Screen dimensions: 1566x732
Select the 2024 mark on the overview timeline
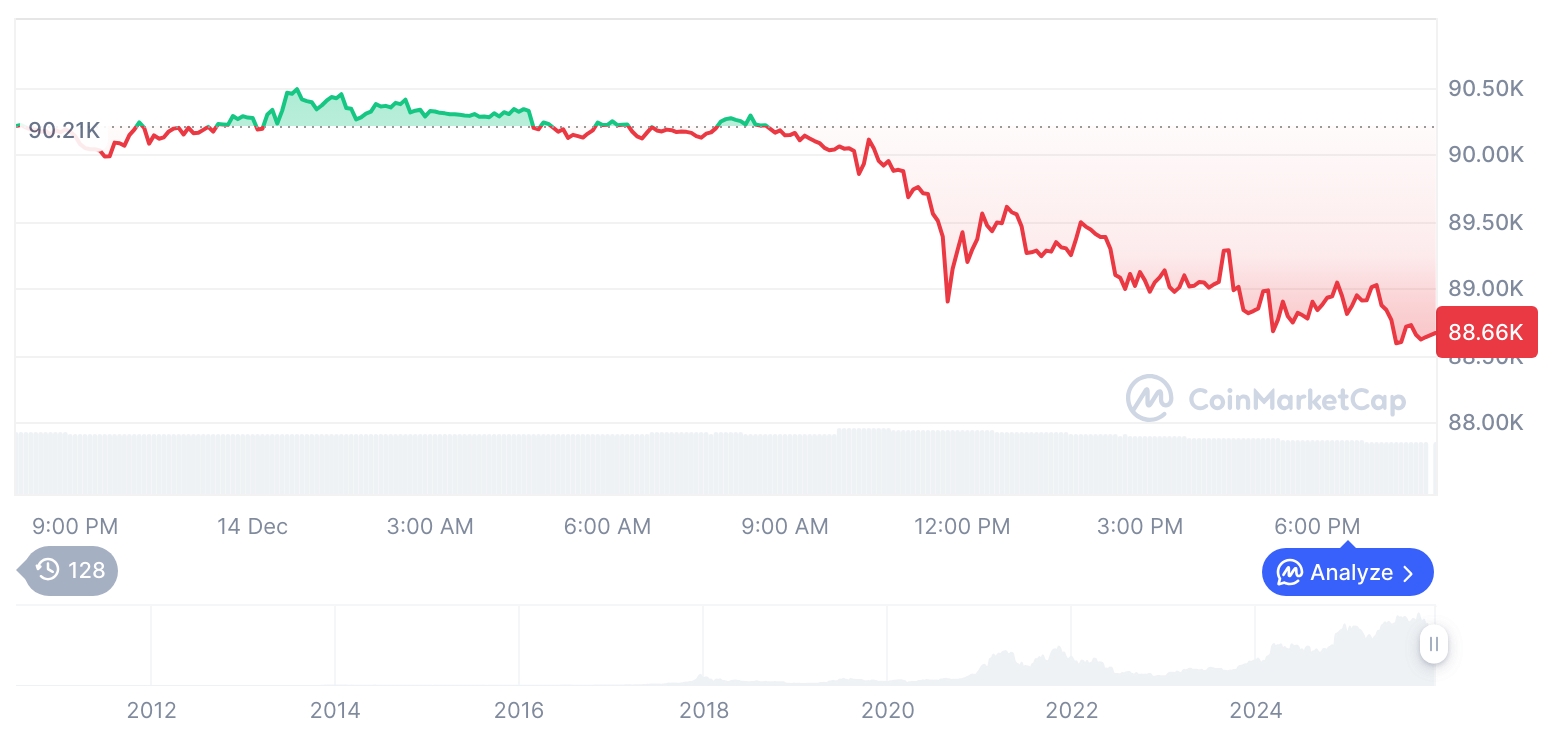(x=1256, y=710)
